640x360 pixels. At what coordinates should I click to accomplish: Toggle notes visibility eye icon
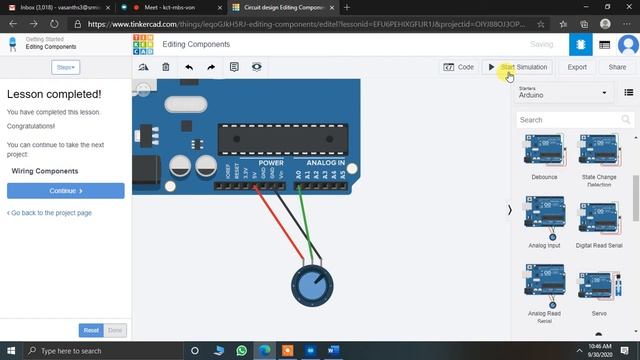[x=256, y=67]
